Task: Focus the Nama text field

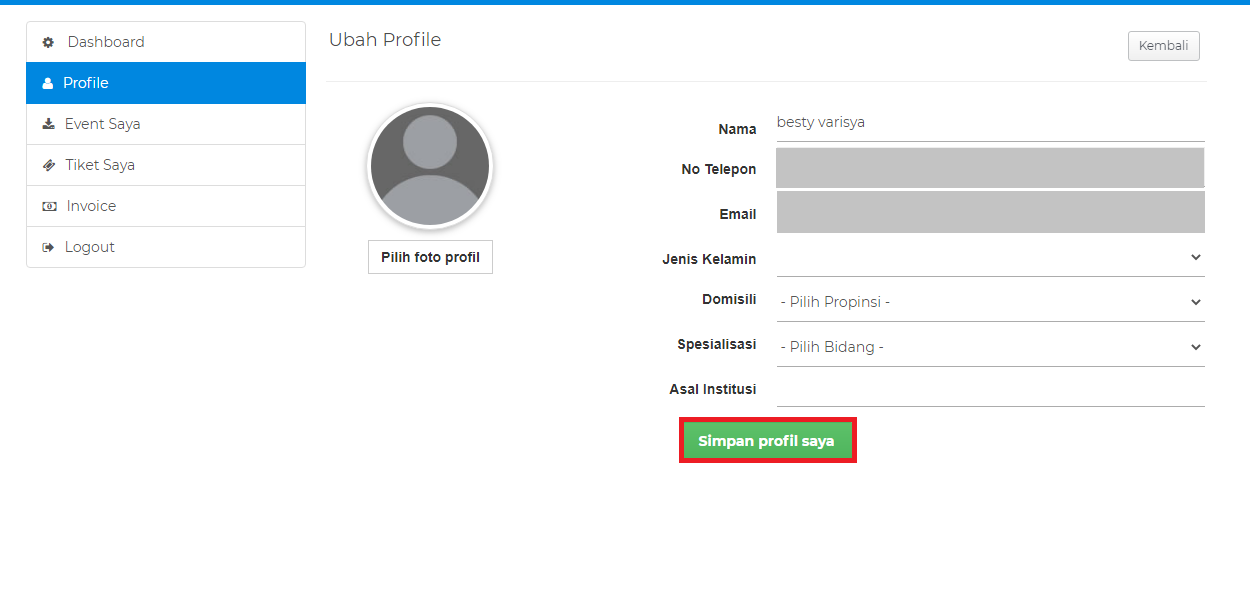Action: (989, 123)
